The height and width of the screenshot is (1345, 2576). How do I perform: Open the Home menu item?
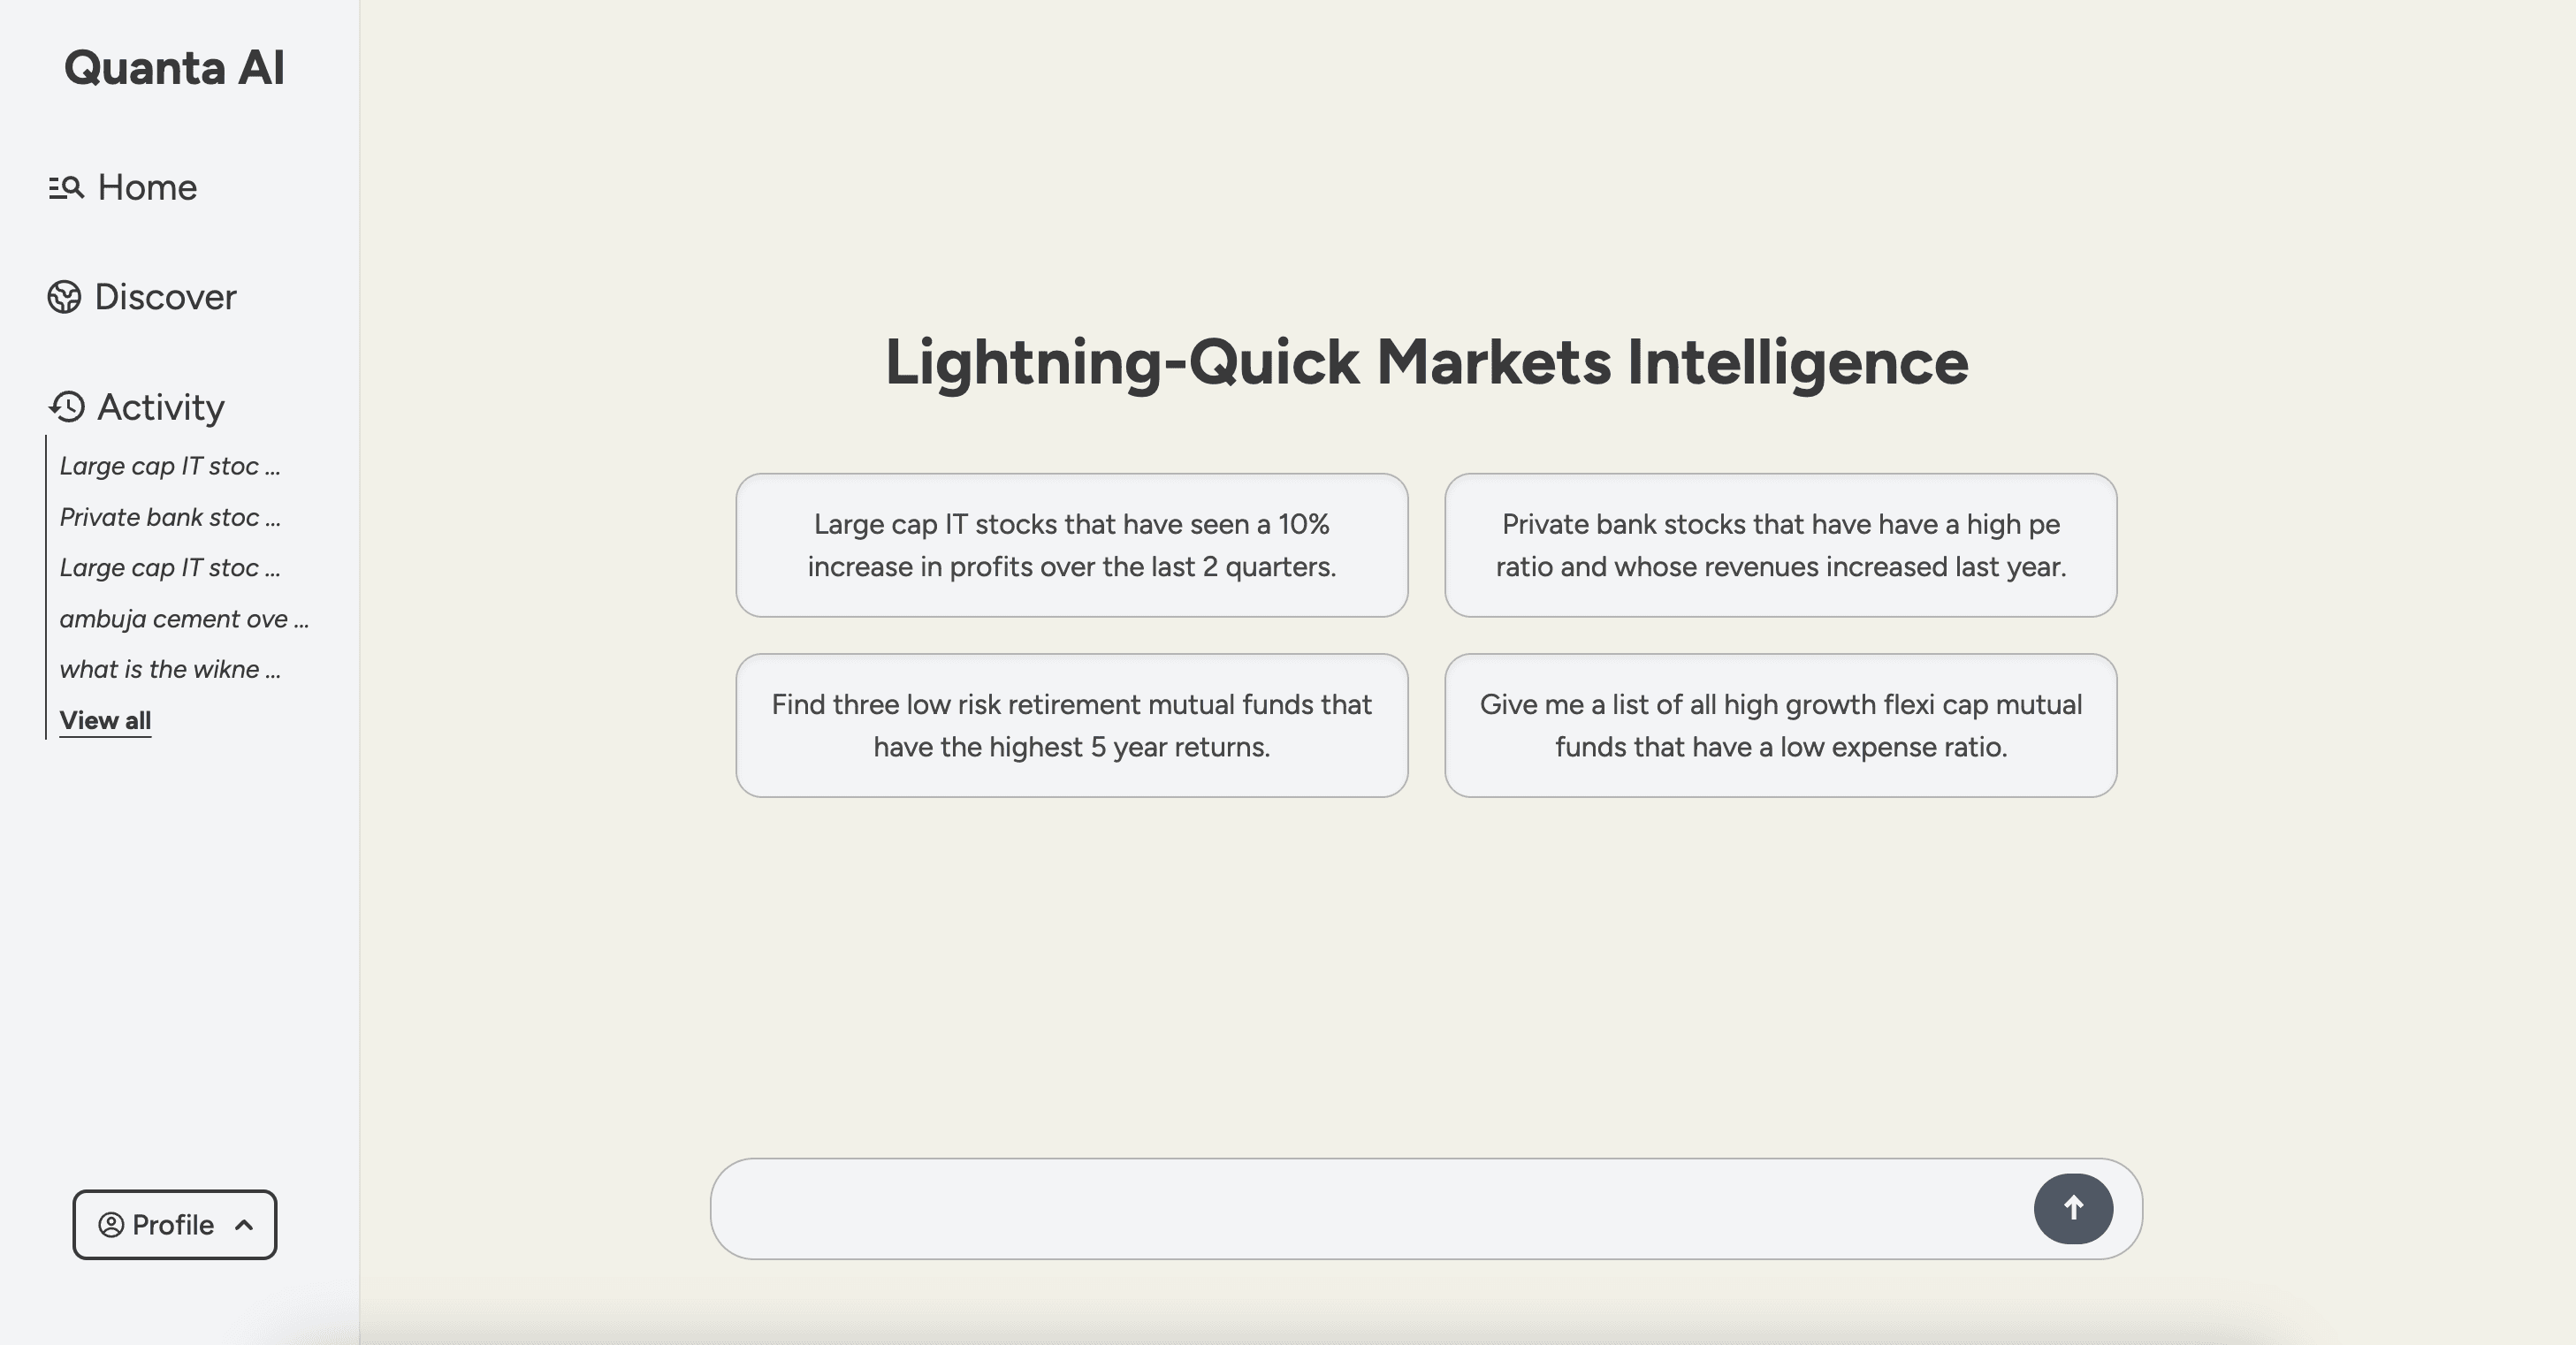[x=147, y=187]
